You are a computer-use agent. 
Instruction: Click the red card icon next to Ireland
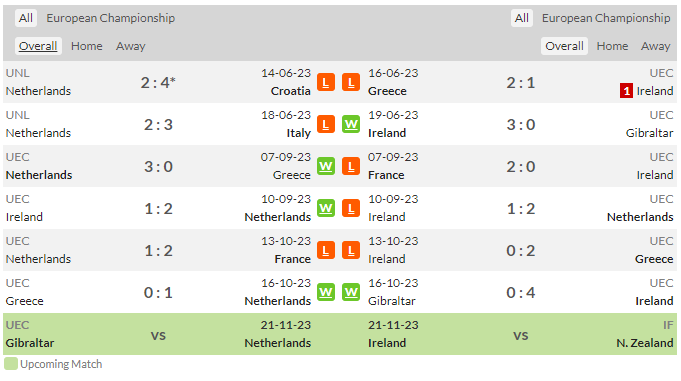626,91
